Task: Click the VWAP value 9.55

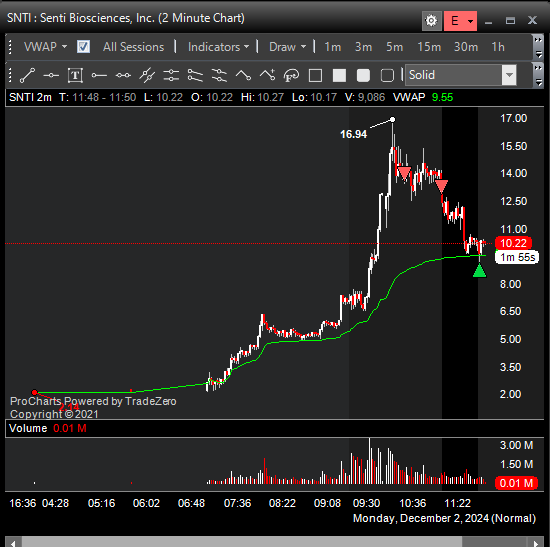Action: (x=442, y=97)
